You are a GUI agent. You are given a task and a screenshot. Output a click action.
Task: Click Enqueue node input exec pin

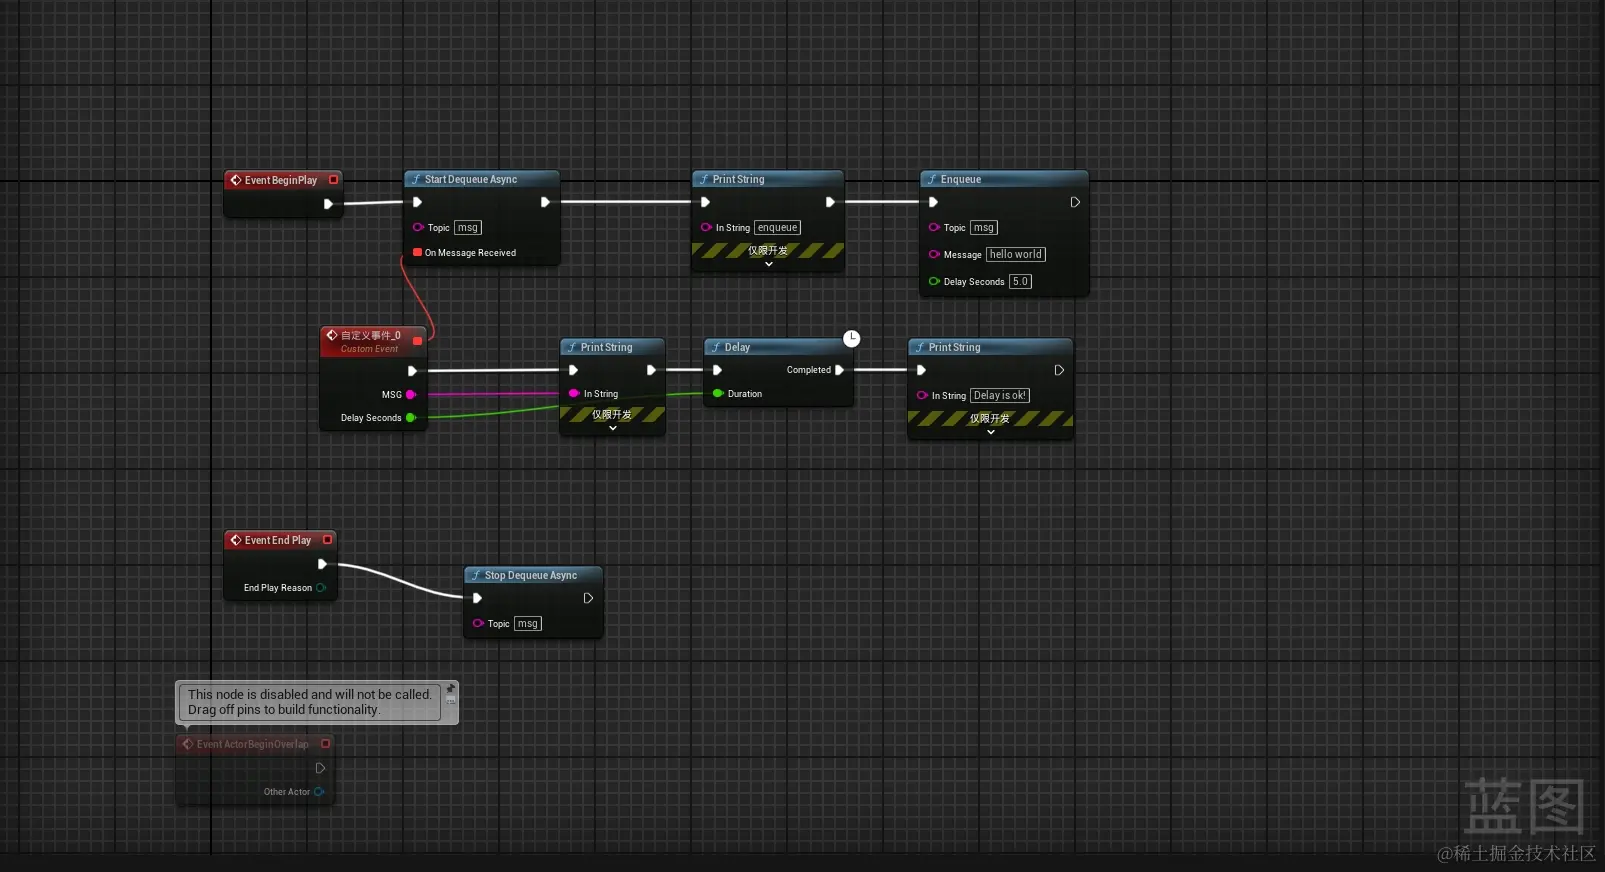pyautogui.click(x=933, y=202)
